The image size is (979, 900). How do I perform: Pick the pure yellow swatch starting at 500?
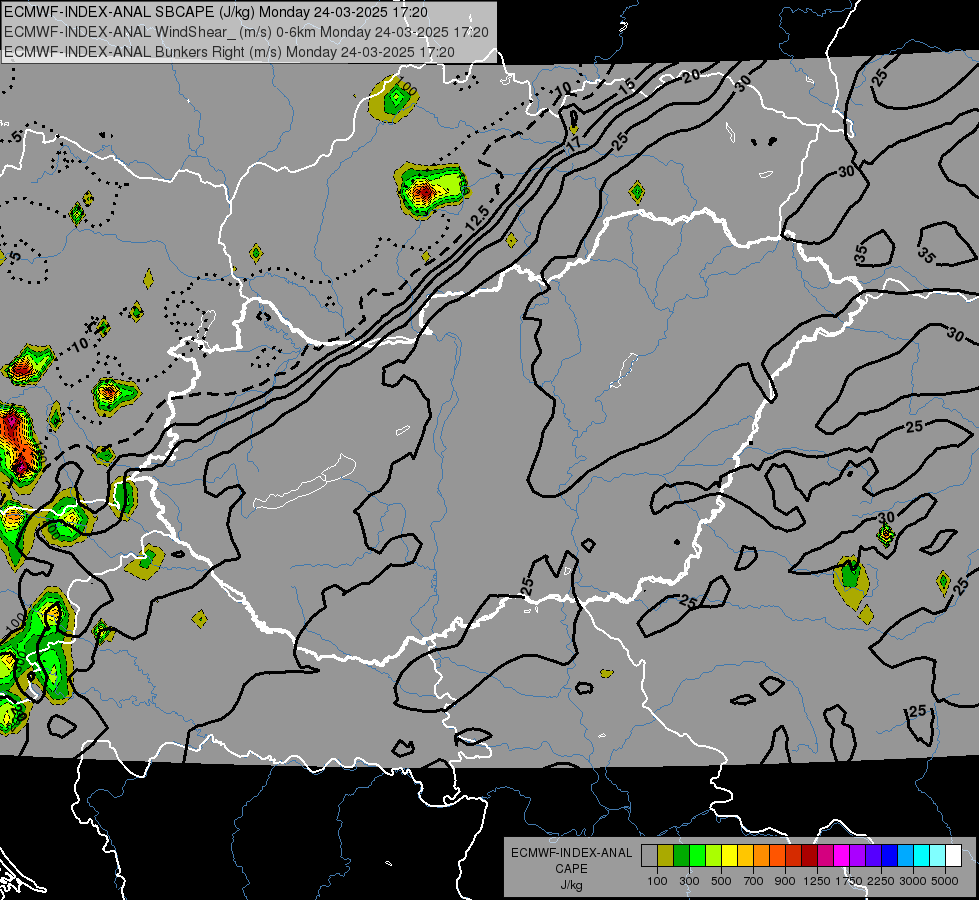tap(729, 856)
